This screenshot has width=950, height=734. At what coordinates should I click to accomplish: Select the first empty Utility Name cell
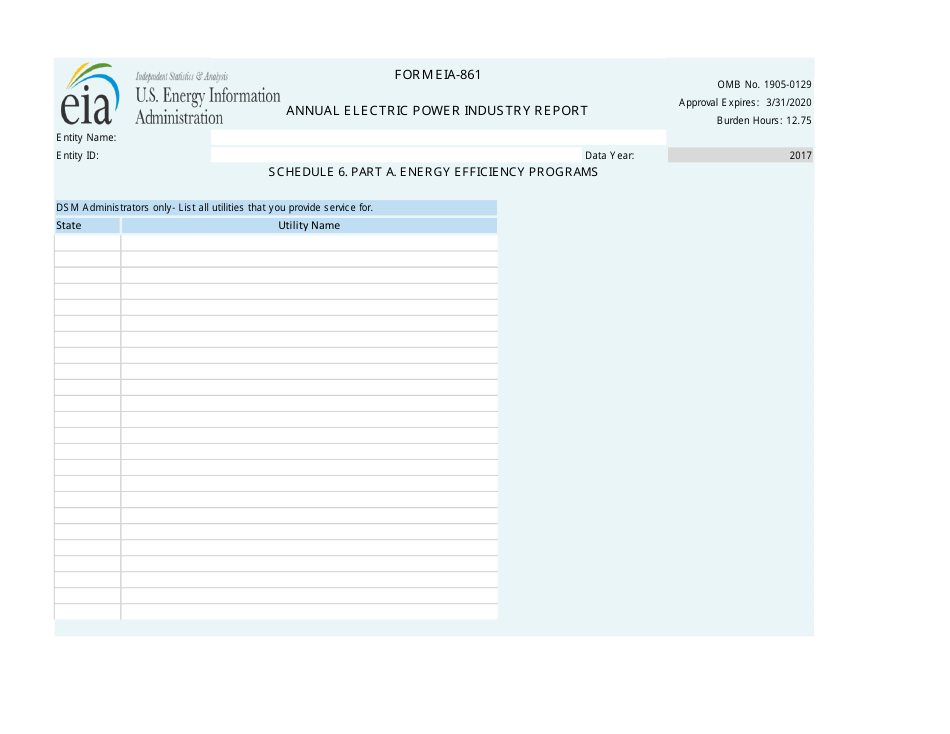[x=309, y=241]
